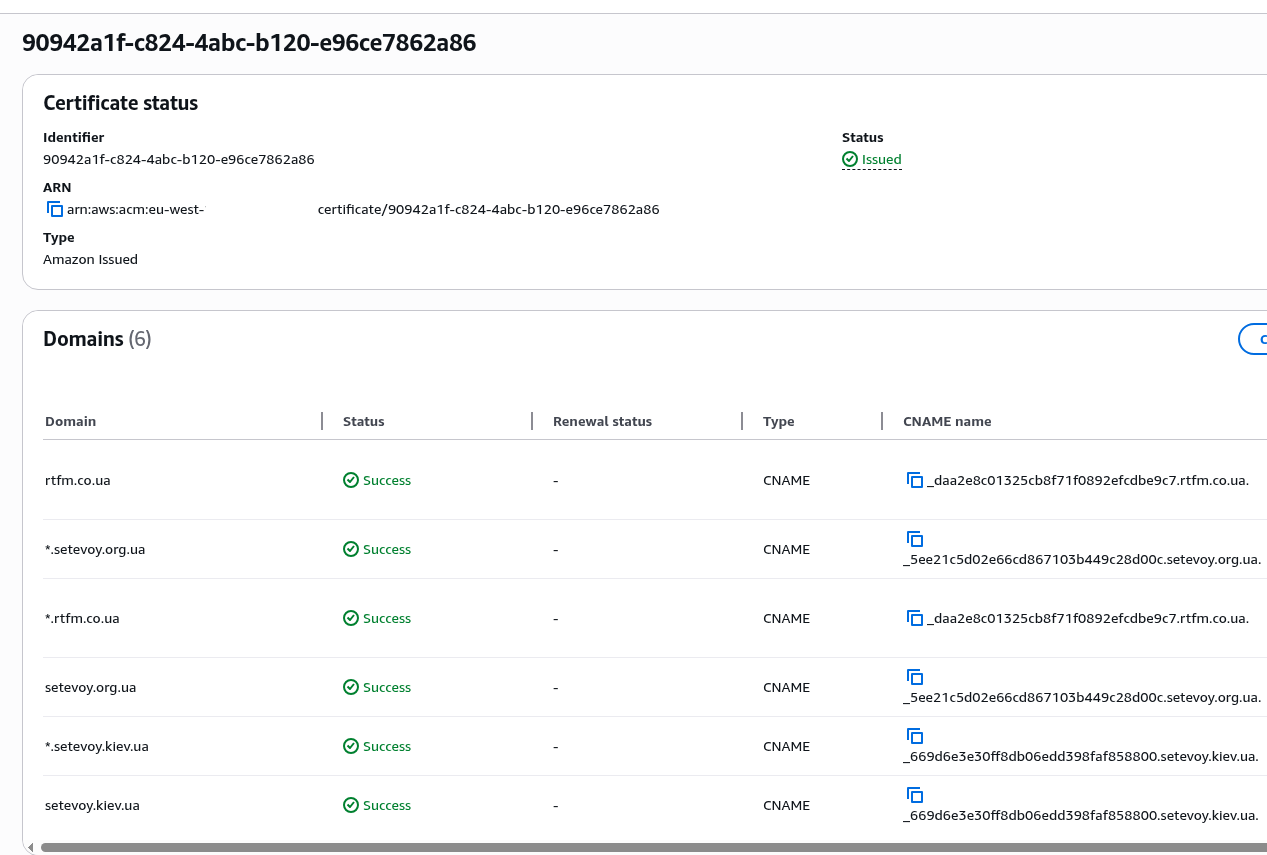Click the Issued status link
The image size is (1267, 855).
click(x=881, y=159)
